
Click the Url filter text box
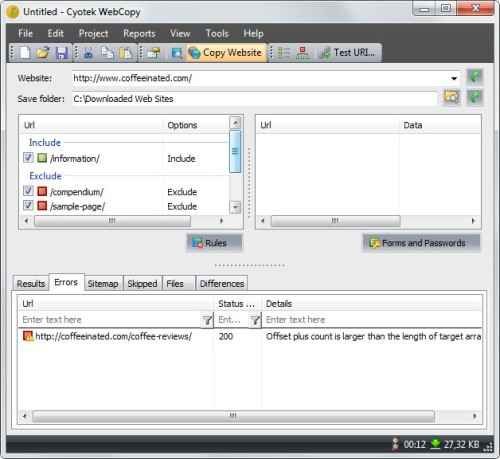tap(110, 320)
